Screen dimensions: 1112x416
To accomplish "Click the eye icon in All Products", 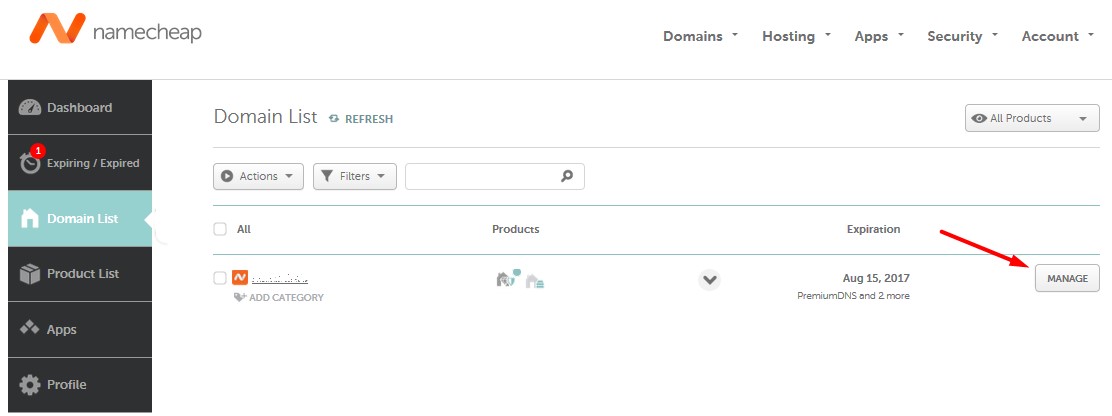I will (x=979, y=118).
